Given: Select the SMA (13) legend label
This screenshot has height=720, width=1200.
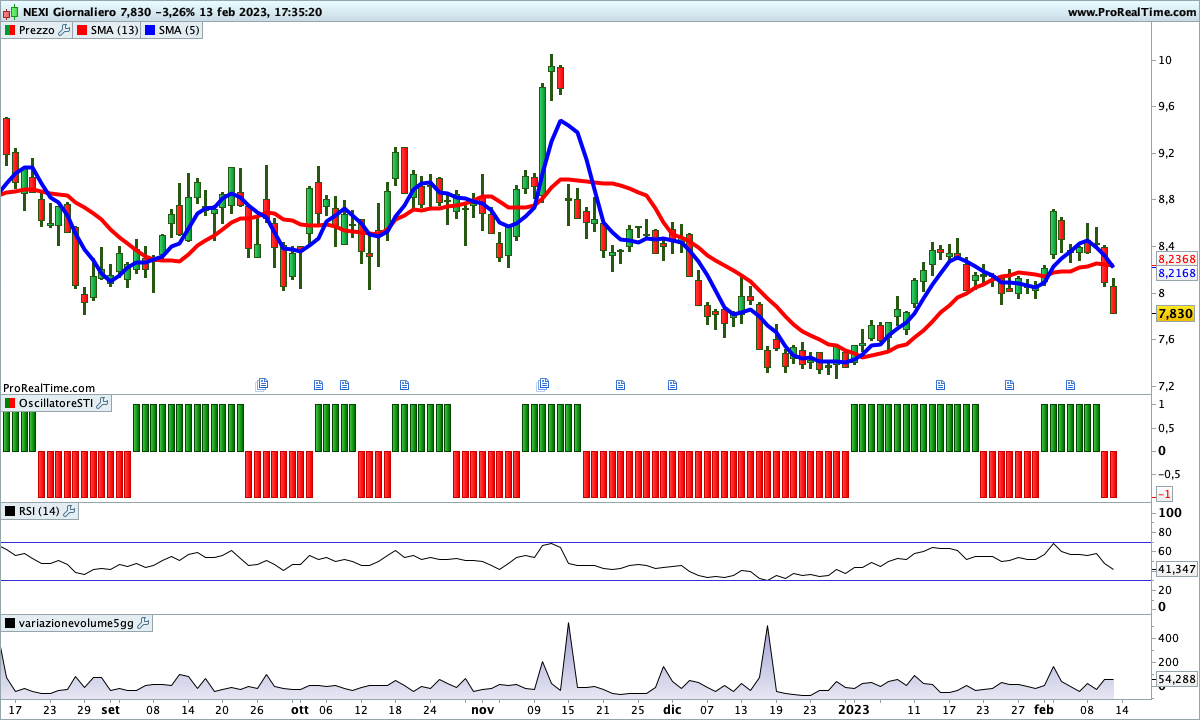Looking at the screenshot, I should (x=115, y=30).
